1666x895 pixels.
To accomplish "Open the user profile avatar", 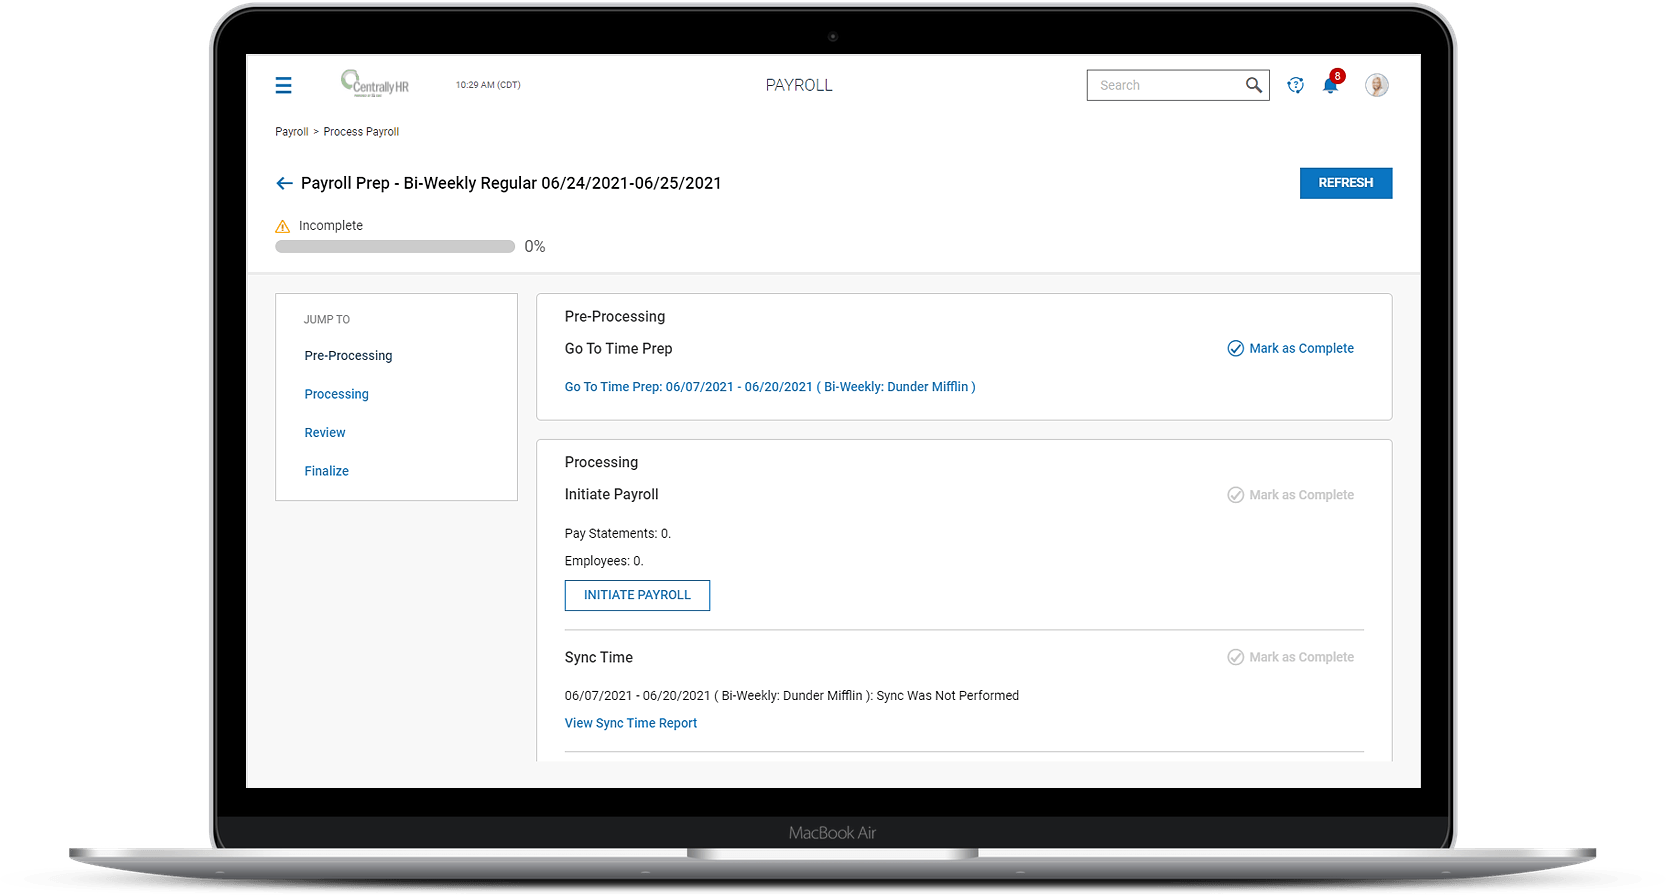I will click(x=1377, y=85).
